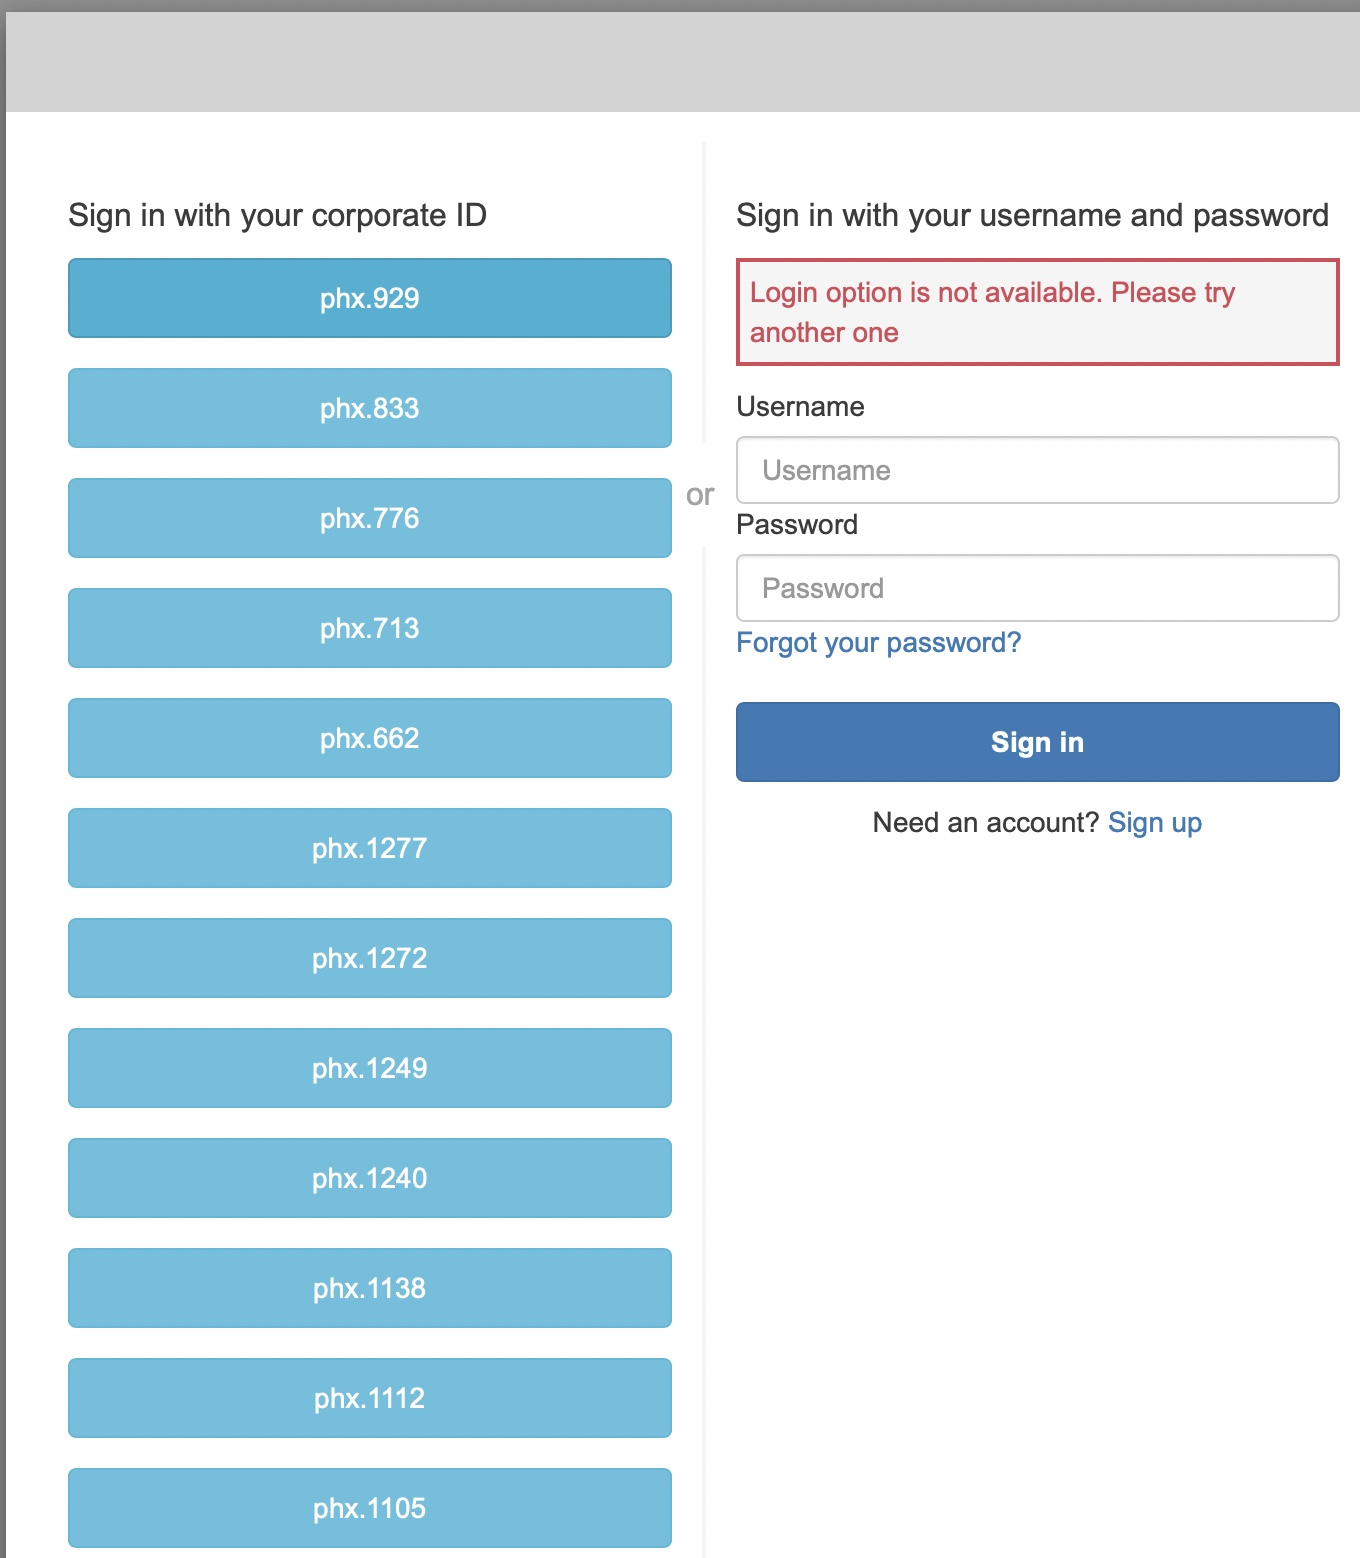The image size is (1360, 1558).
Task: Sign in with phx.1138
Action: 369,1288
